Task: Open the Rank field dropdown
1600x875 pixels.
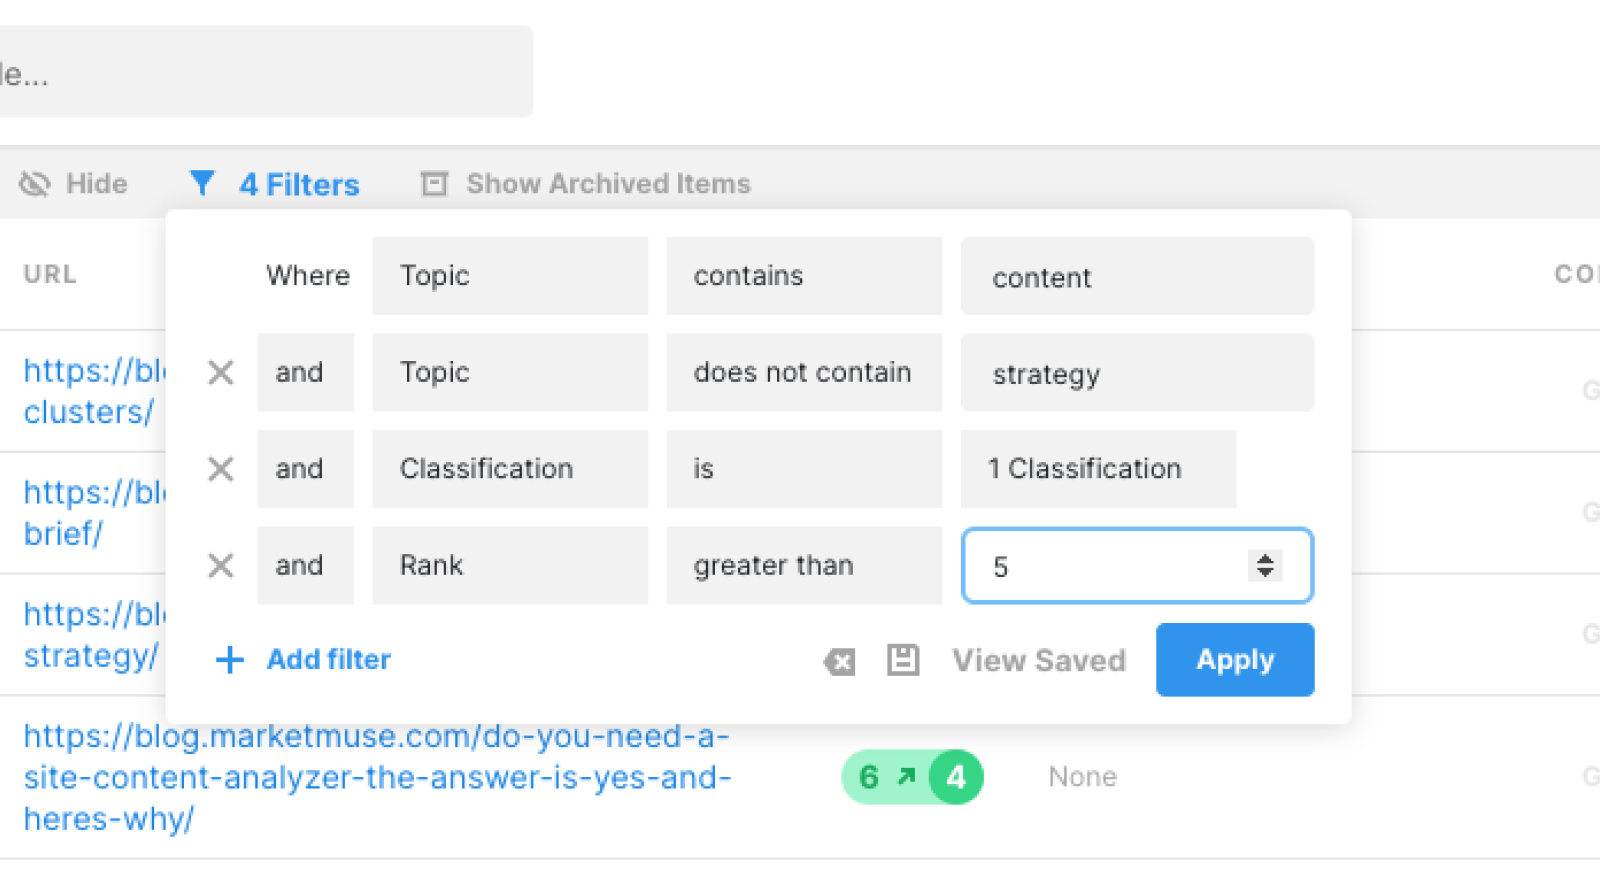Action: pos(510,566)
